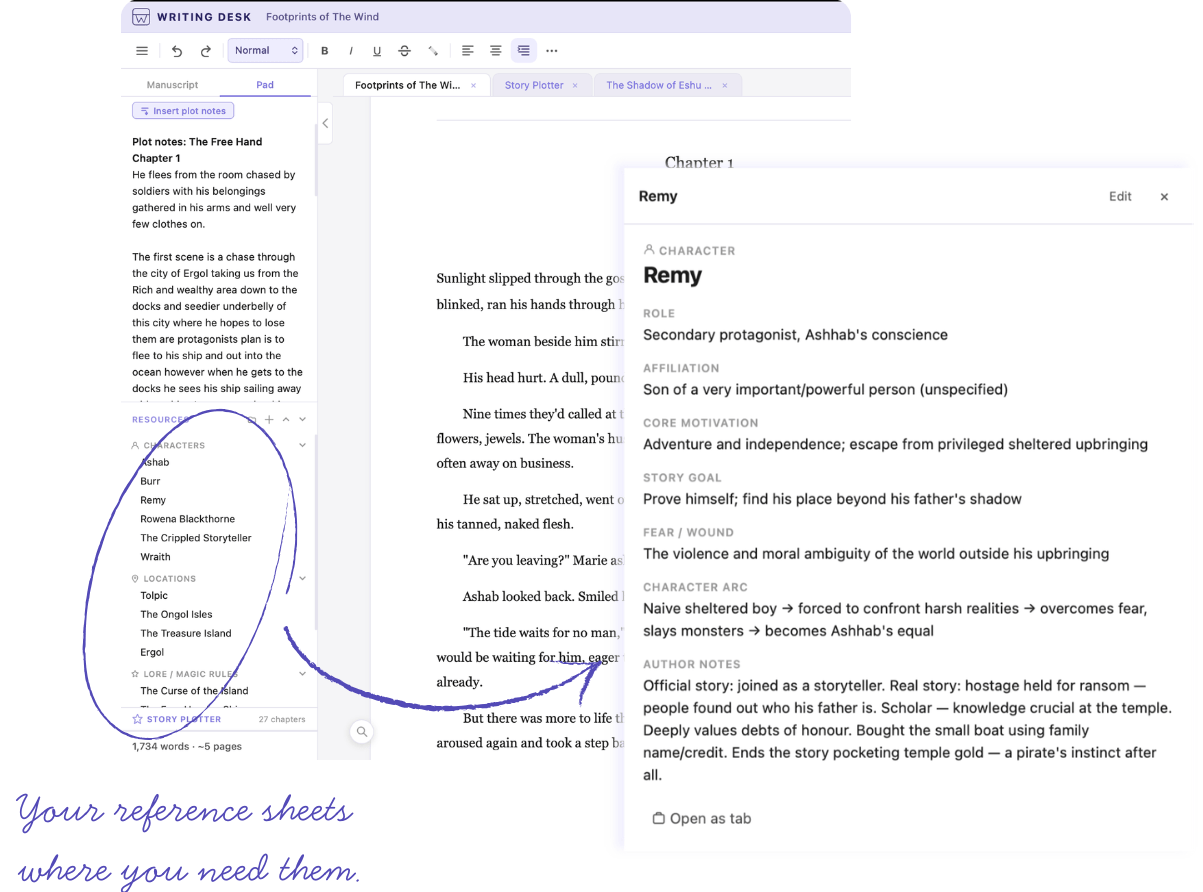The width and height of the screenshot is (1203, 892).
Task: Toggle the first-line indent button
Action: coord(523,51)
